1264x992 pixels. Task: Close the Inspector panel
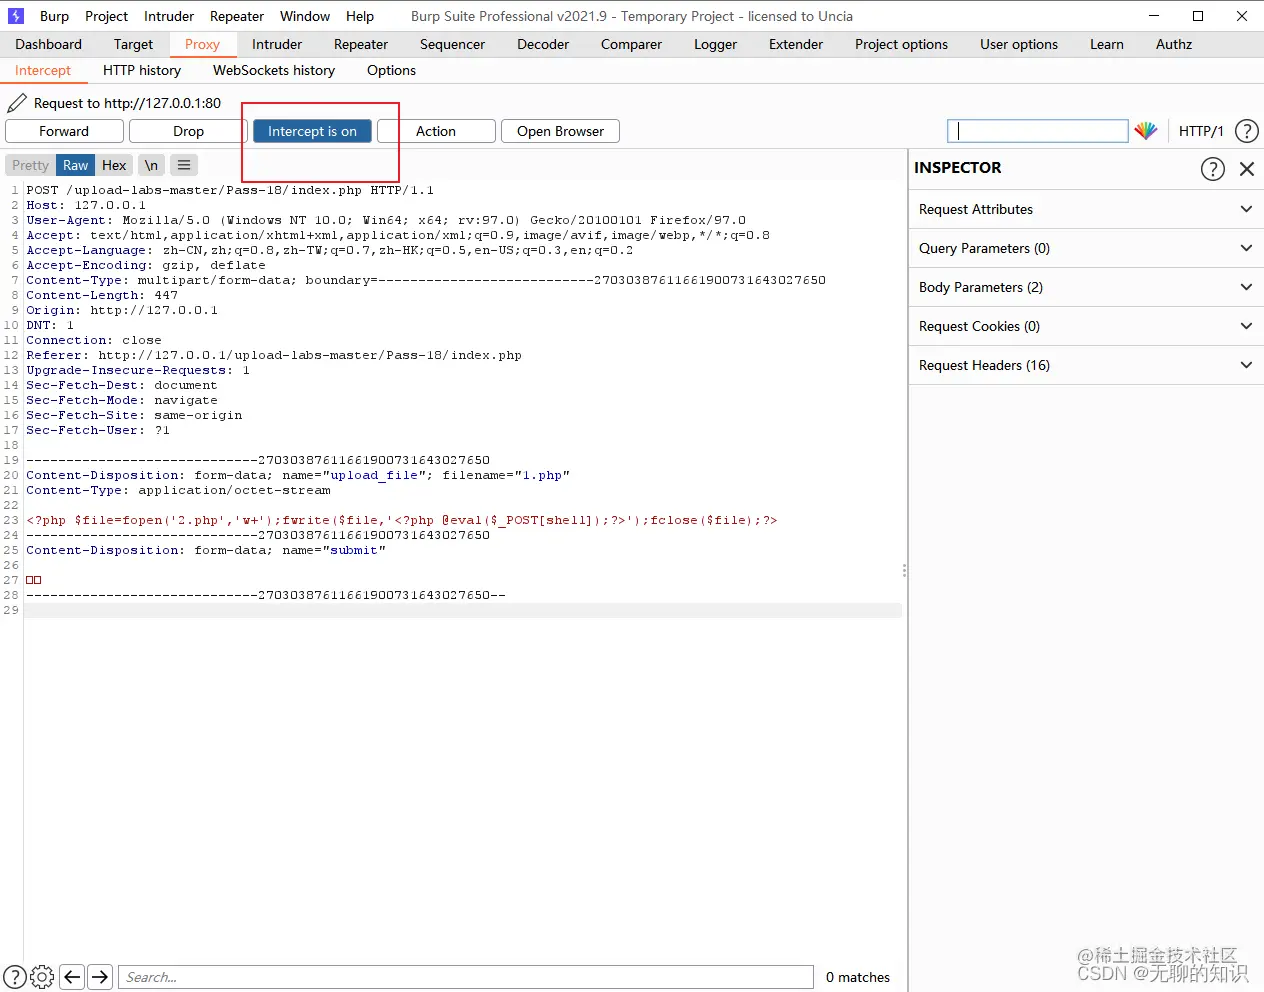(x=1247, y=169)
